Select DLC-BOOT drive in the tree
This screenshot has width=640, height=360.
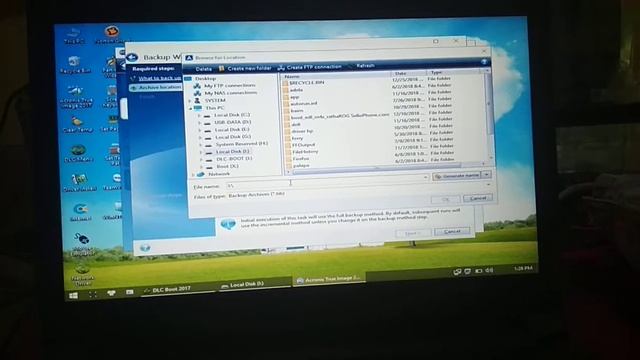click(234, 159)
